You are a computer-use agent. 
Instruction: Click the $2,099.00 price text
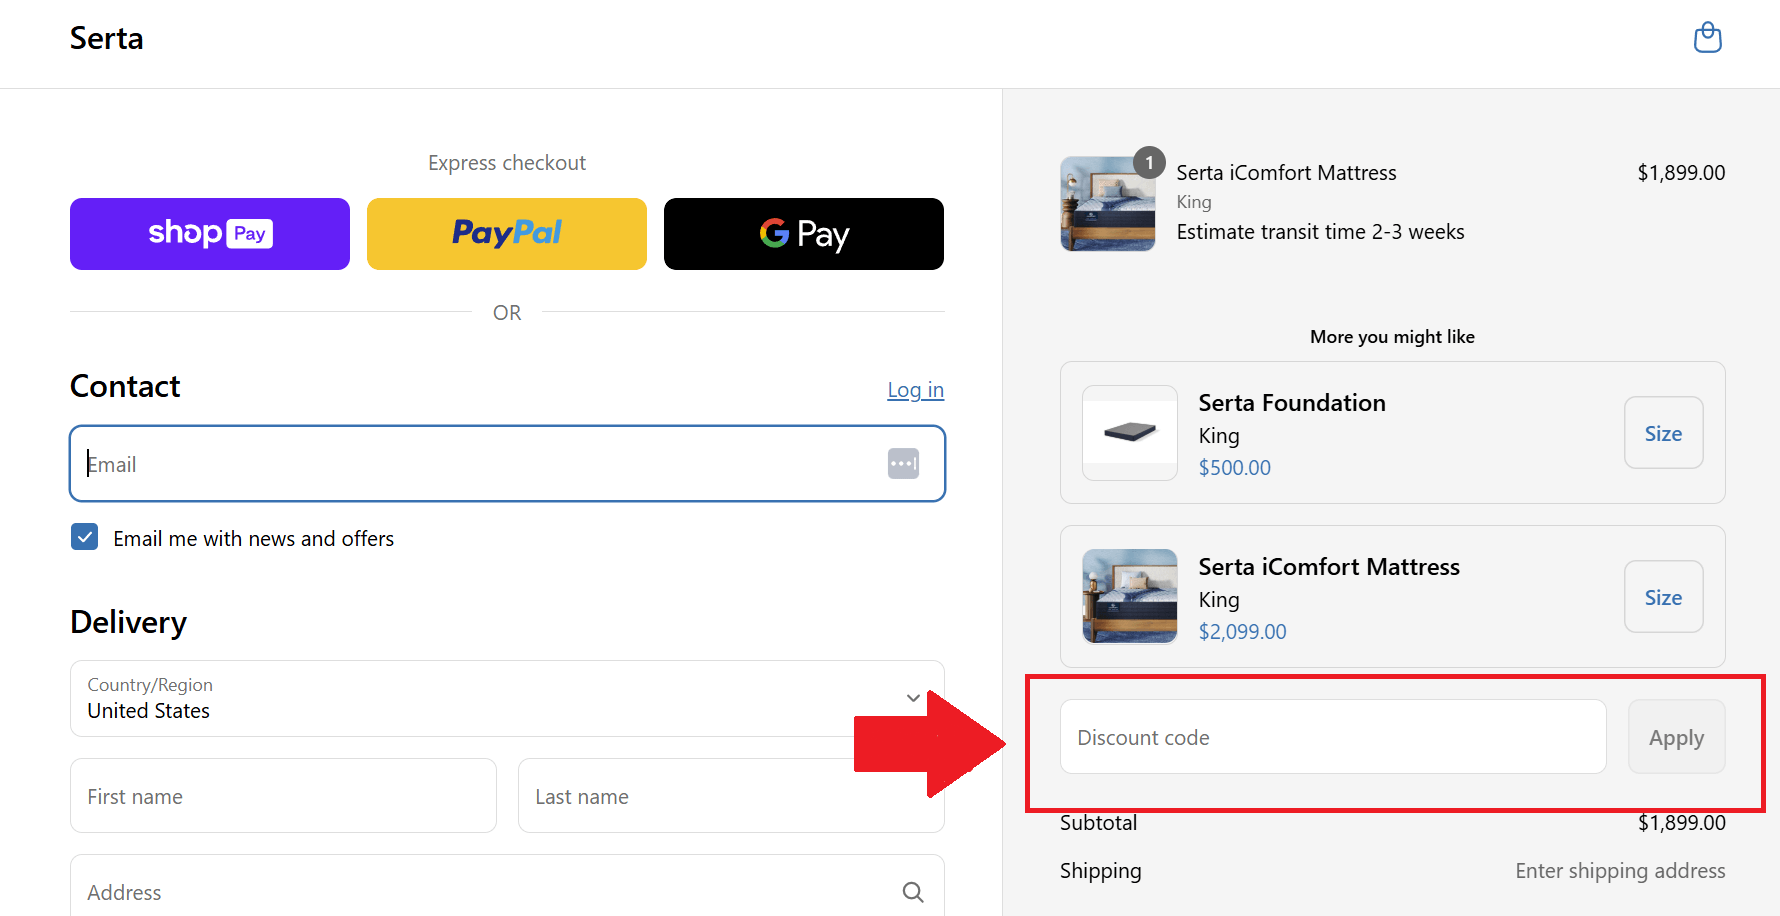pyautogui.click(x=1243, y=632)
